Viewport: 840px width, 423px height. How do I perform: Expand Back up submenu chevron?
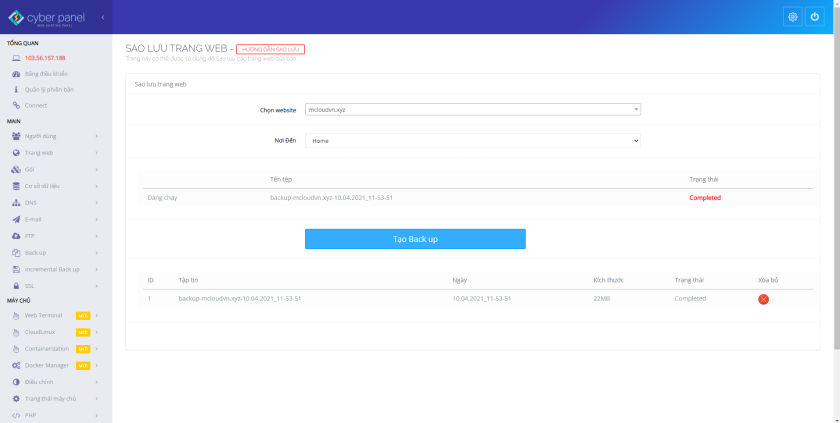(x=96, y=253)
